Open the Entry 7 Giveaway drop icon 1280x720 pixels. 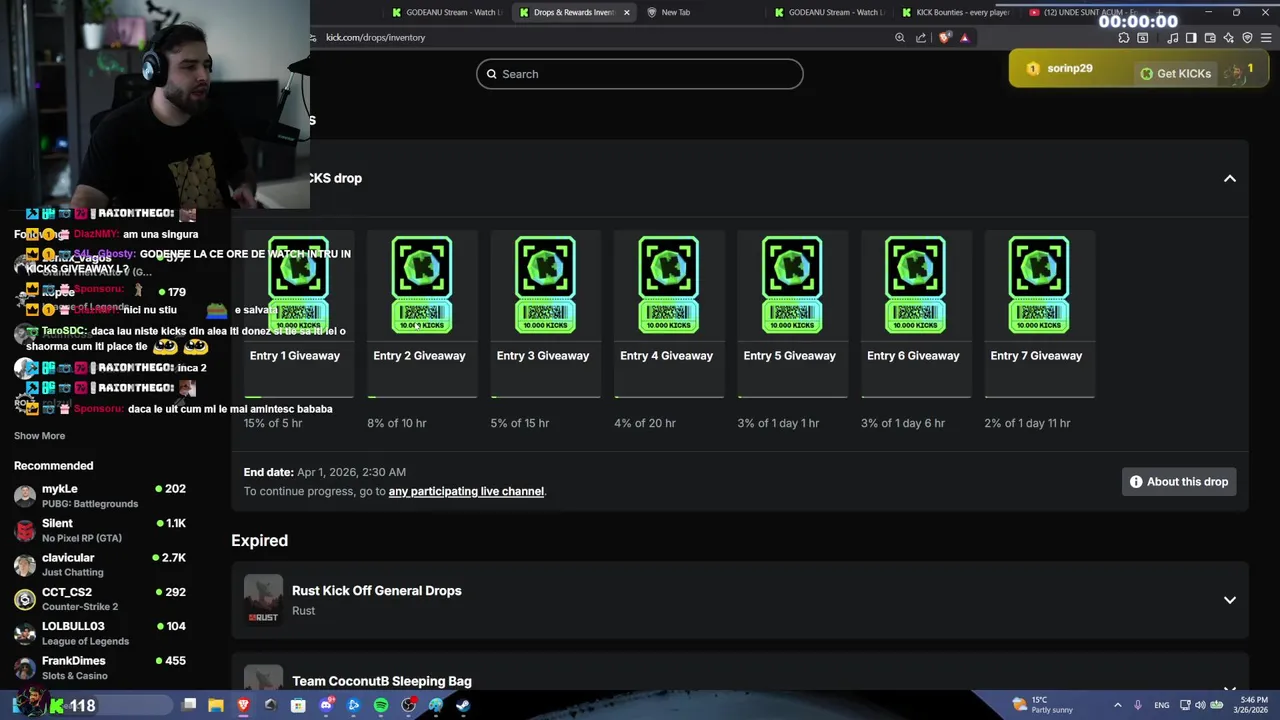pos(1039,285)
